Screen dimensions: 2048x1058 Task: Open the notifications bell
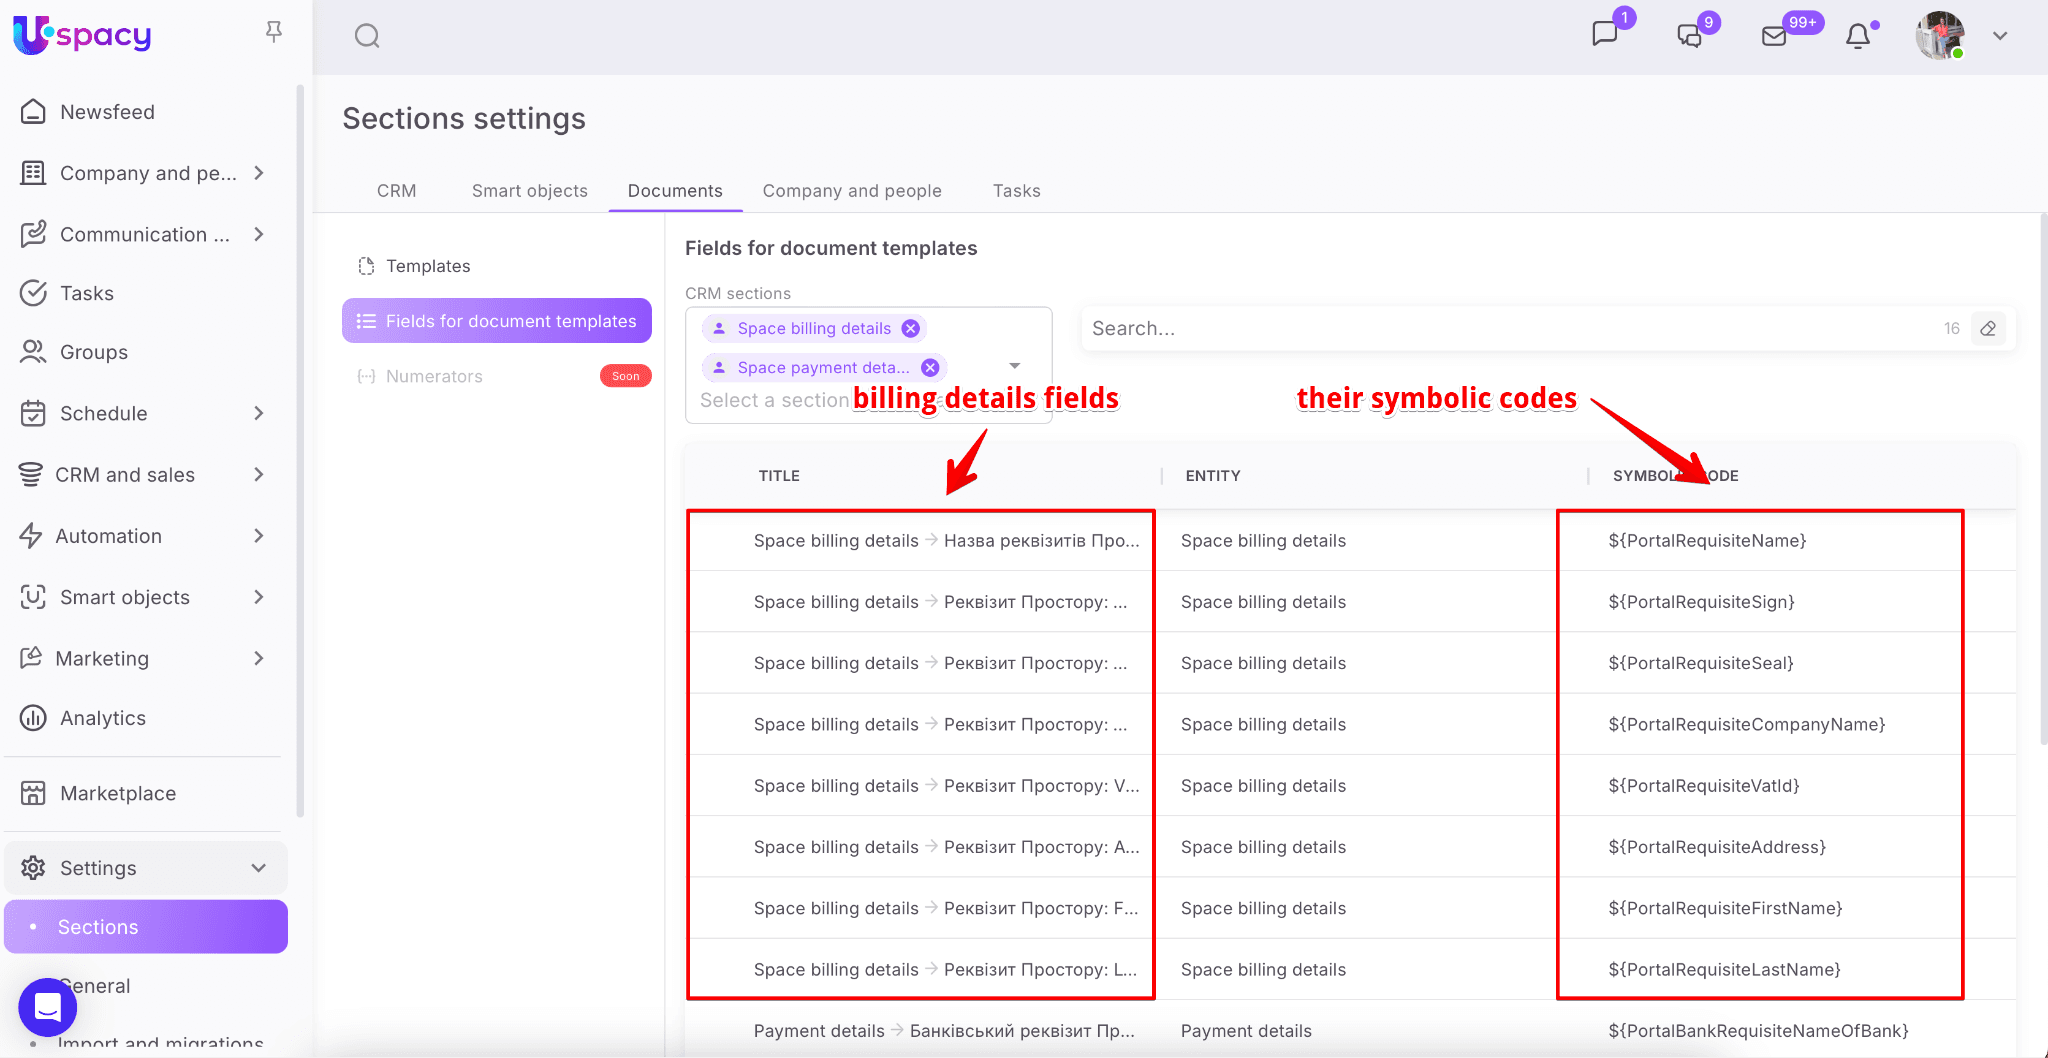click(1857, 37)
